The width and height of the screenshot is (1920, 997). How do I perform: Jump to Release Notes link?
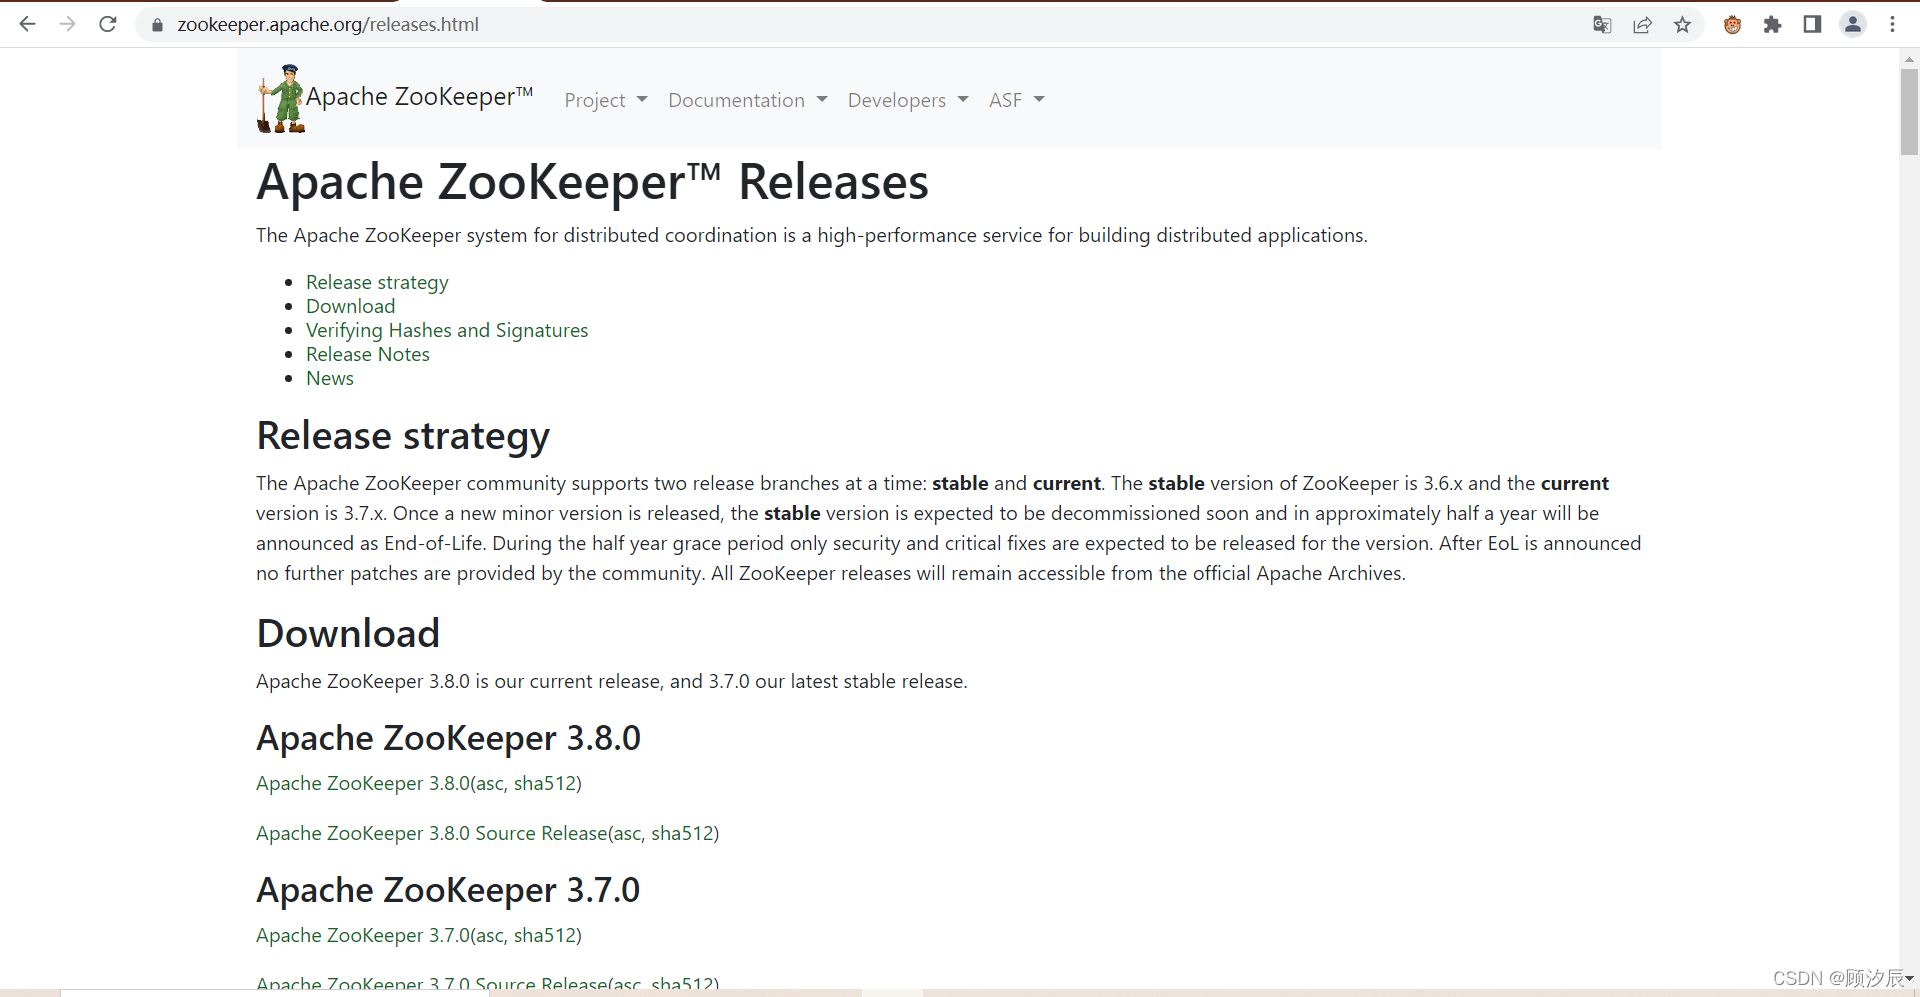(368, 355)
